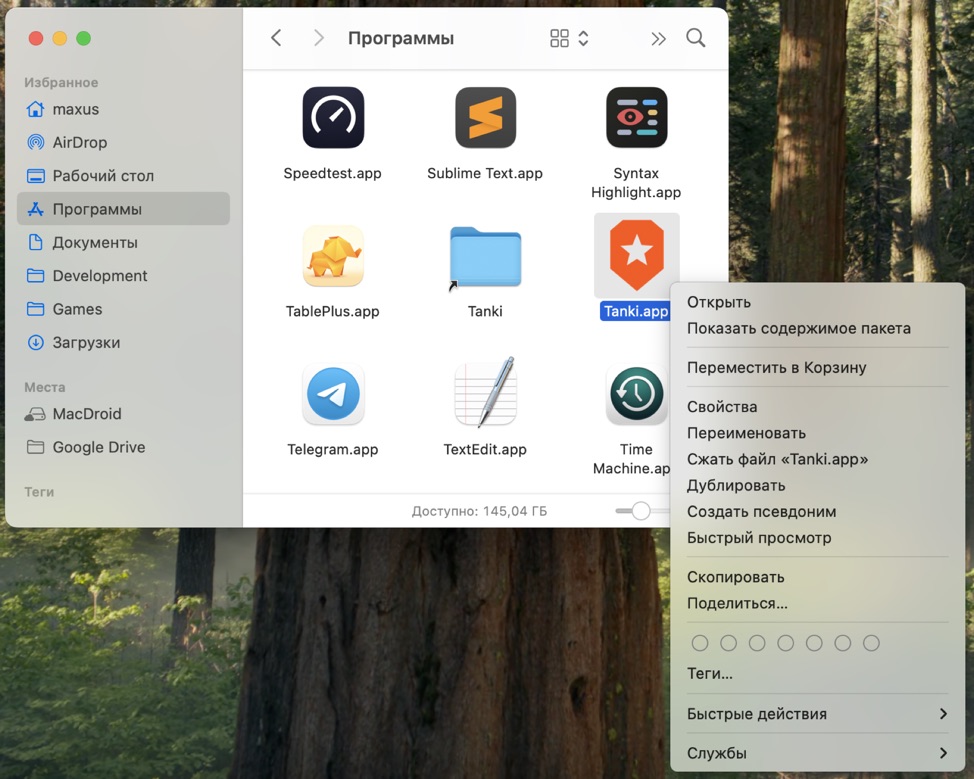Click the Доступно: 145,04 ГБ status text

[x=480, y=511]
